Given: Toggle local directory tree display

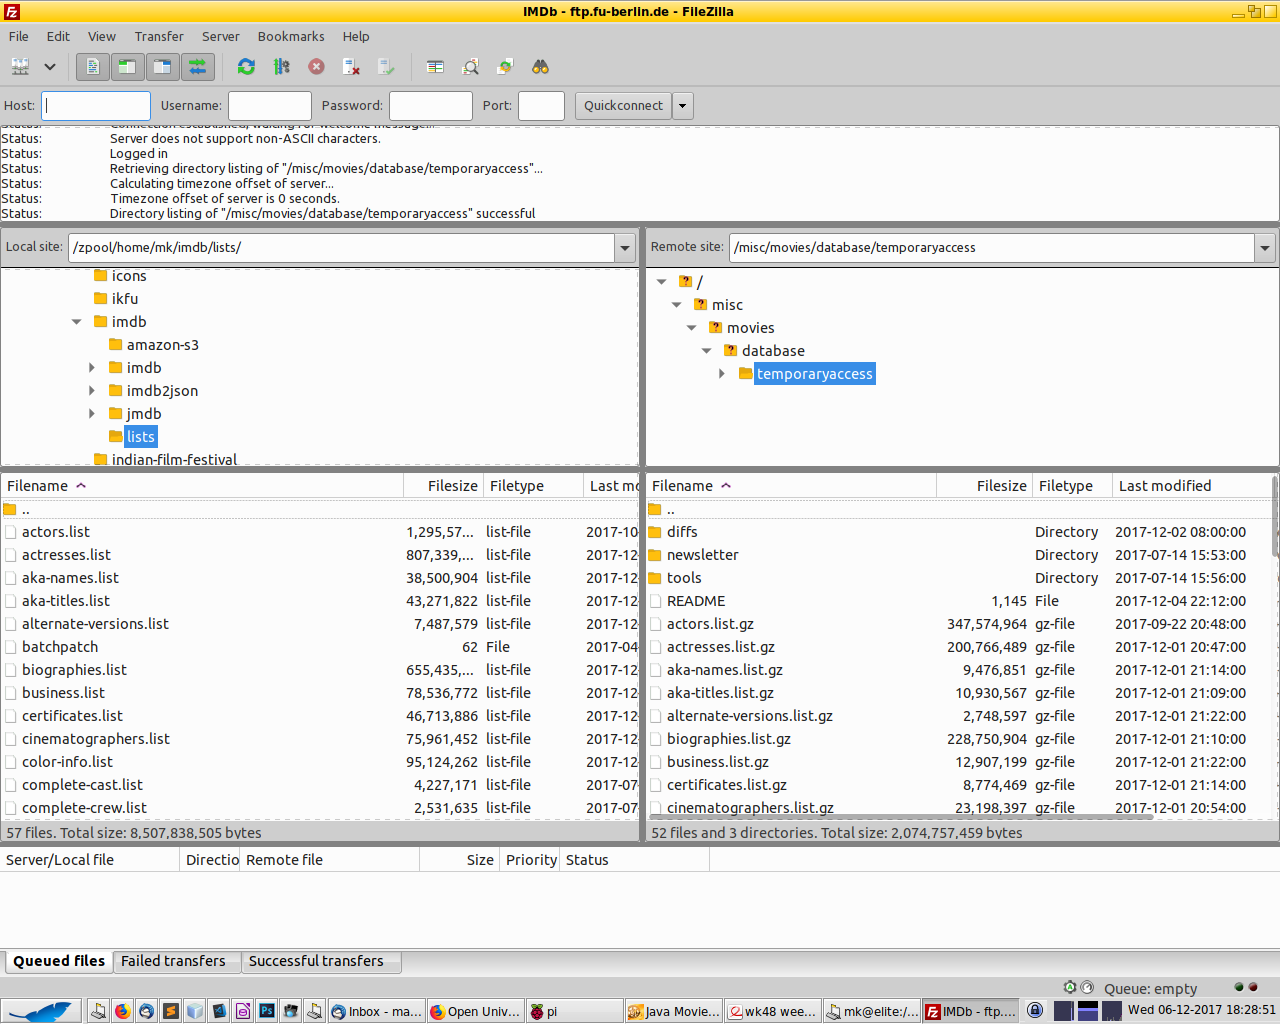Looking at the screenshot, I should pyautogui.click(x=127, y=67).
